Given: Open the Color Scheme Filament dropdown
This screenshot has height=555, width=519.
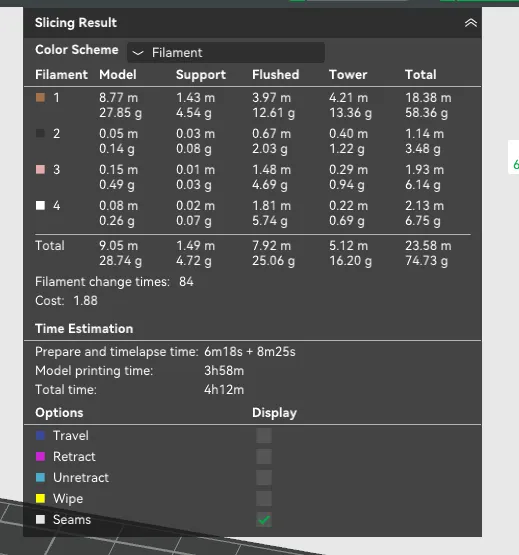Looking at the screenshot, I should pyautogui.click(x=226, y=53).
